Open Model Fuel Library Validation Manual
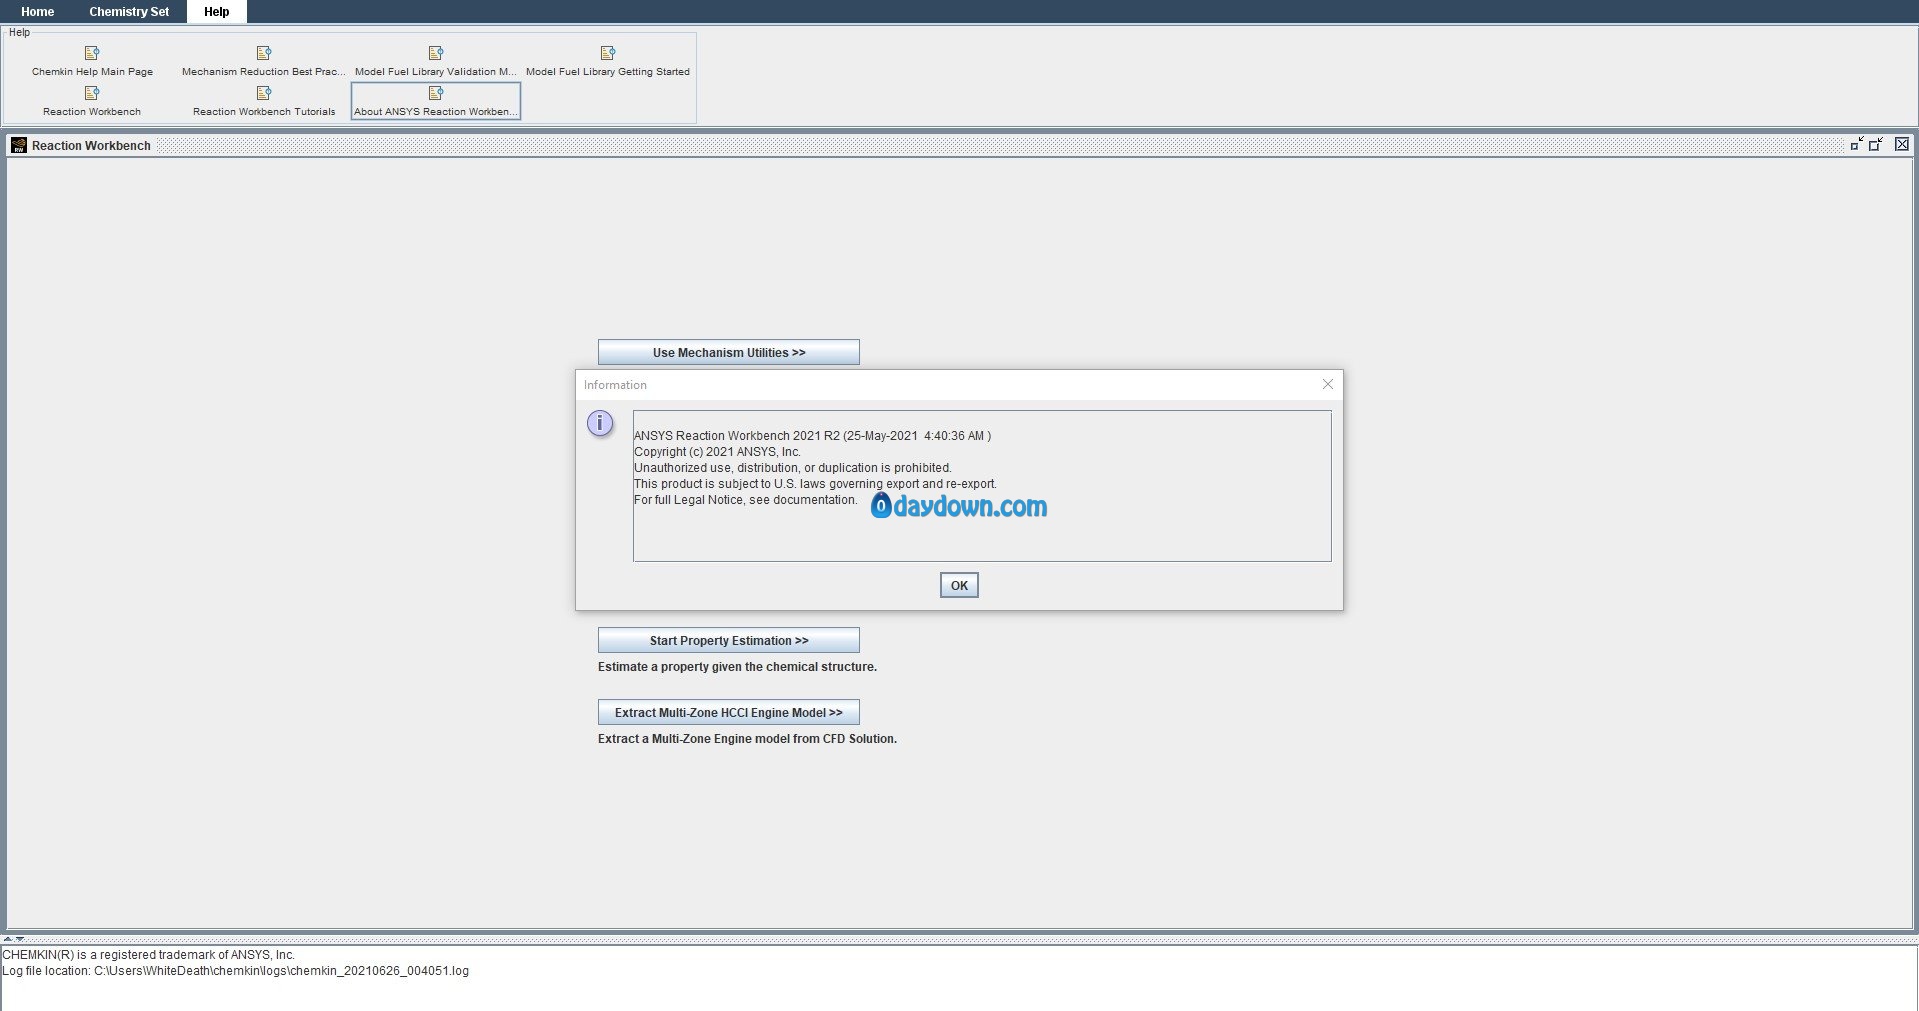Screen dimensions: 1919x1011 click(x=436, y=61)
